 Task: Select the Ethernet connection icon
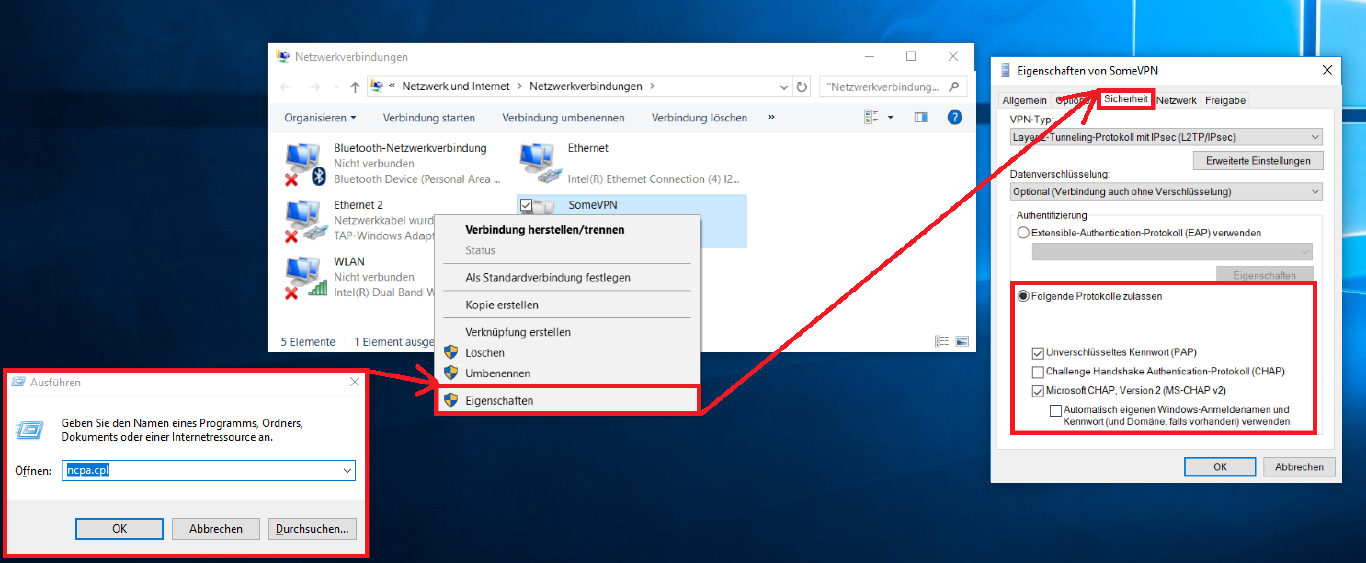538,162
